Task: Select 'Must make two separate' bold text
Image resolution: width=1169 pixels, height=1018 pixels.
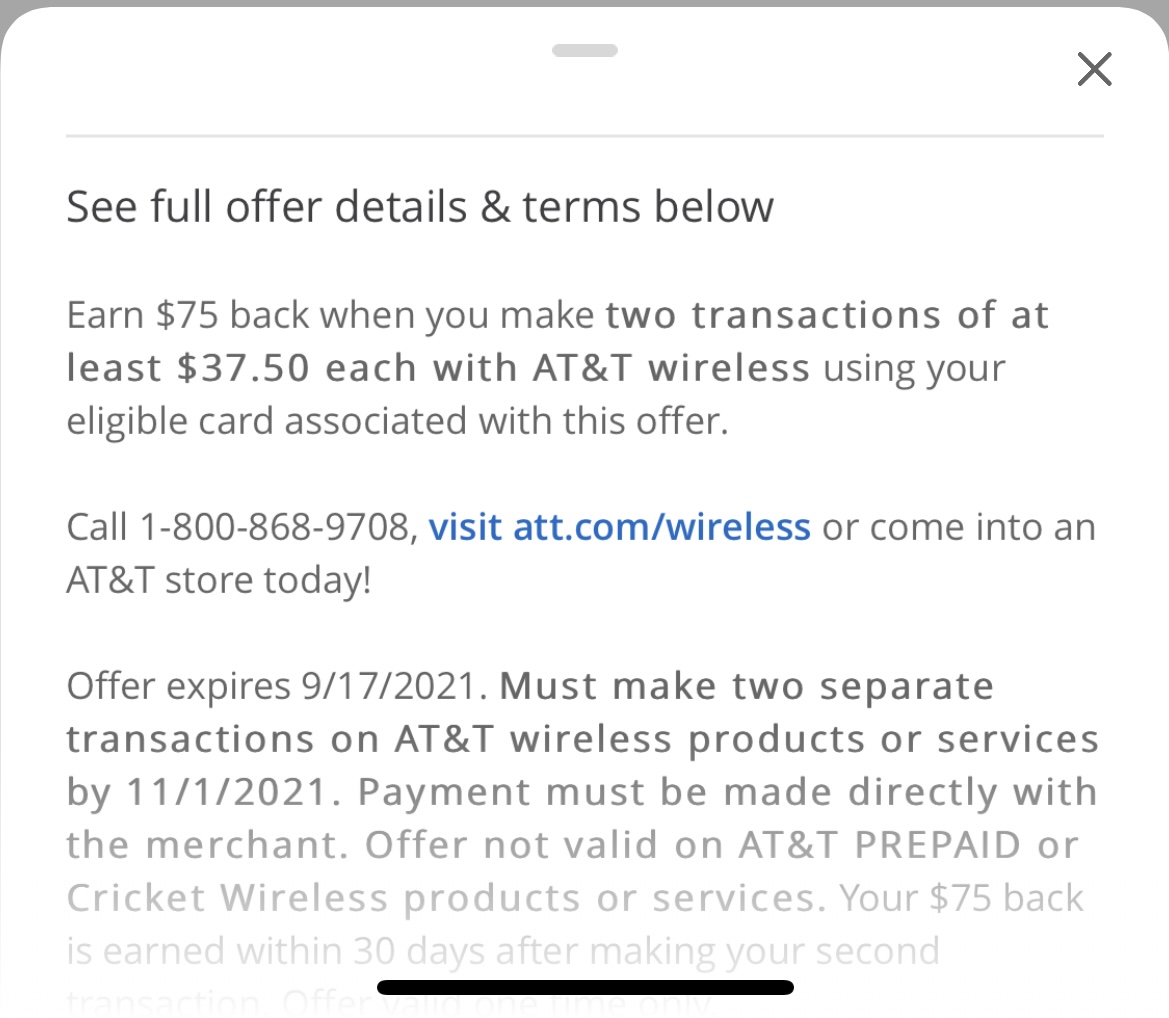Action: pos(746,686)
